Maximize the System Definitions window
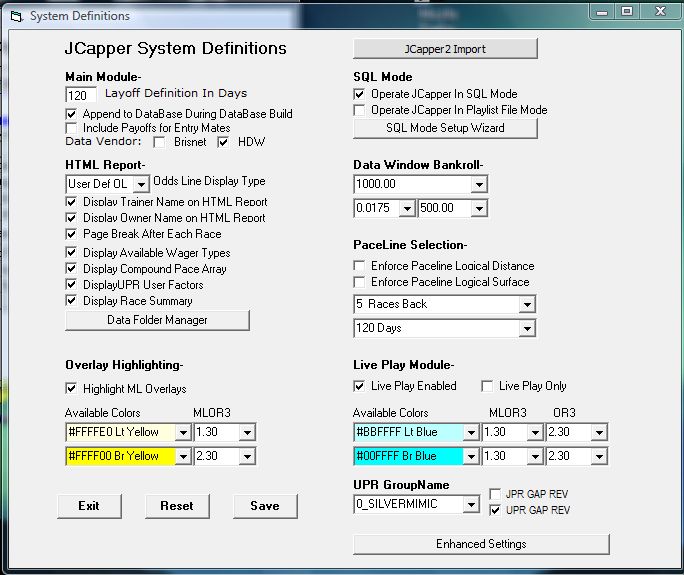 (627, 12)
